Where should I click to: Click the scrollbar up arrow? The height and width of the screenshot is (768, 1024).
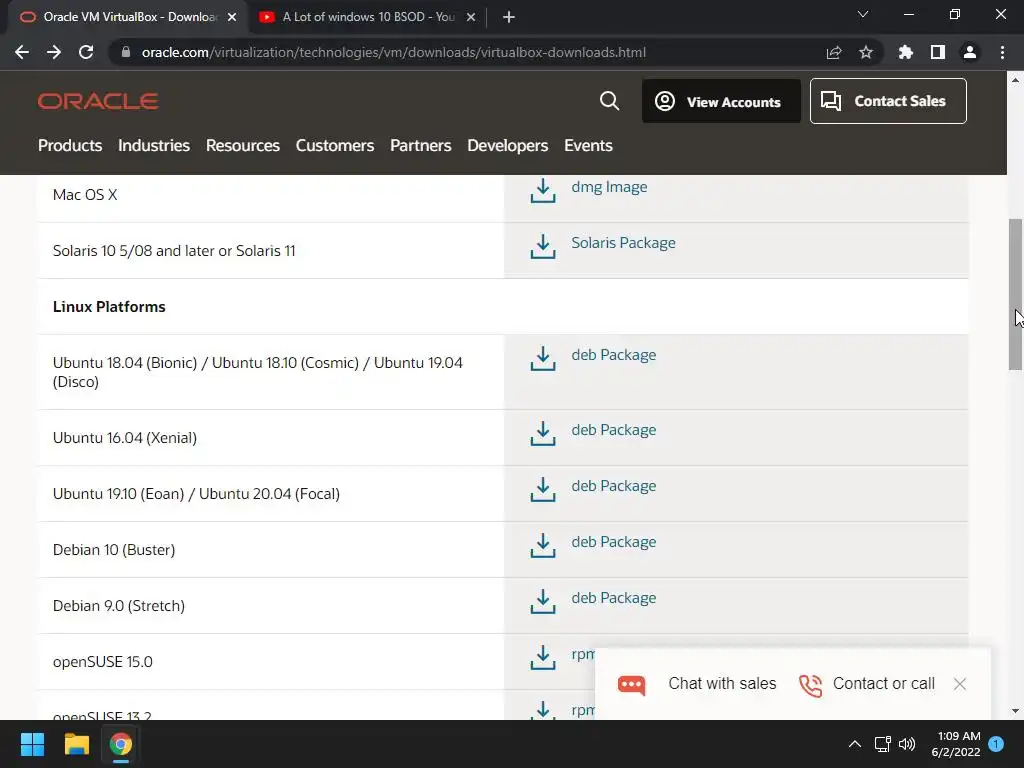(x=1015, y=80)
